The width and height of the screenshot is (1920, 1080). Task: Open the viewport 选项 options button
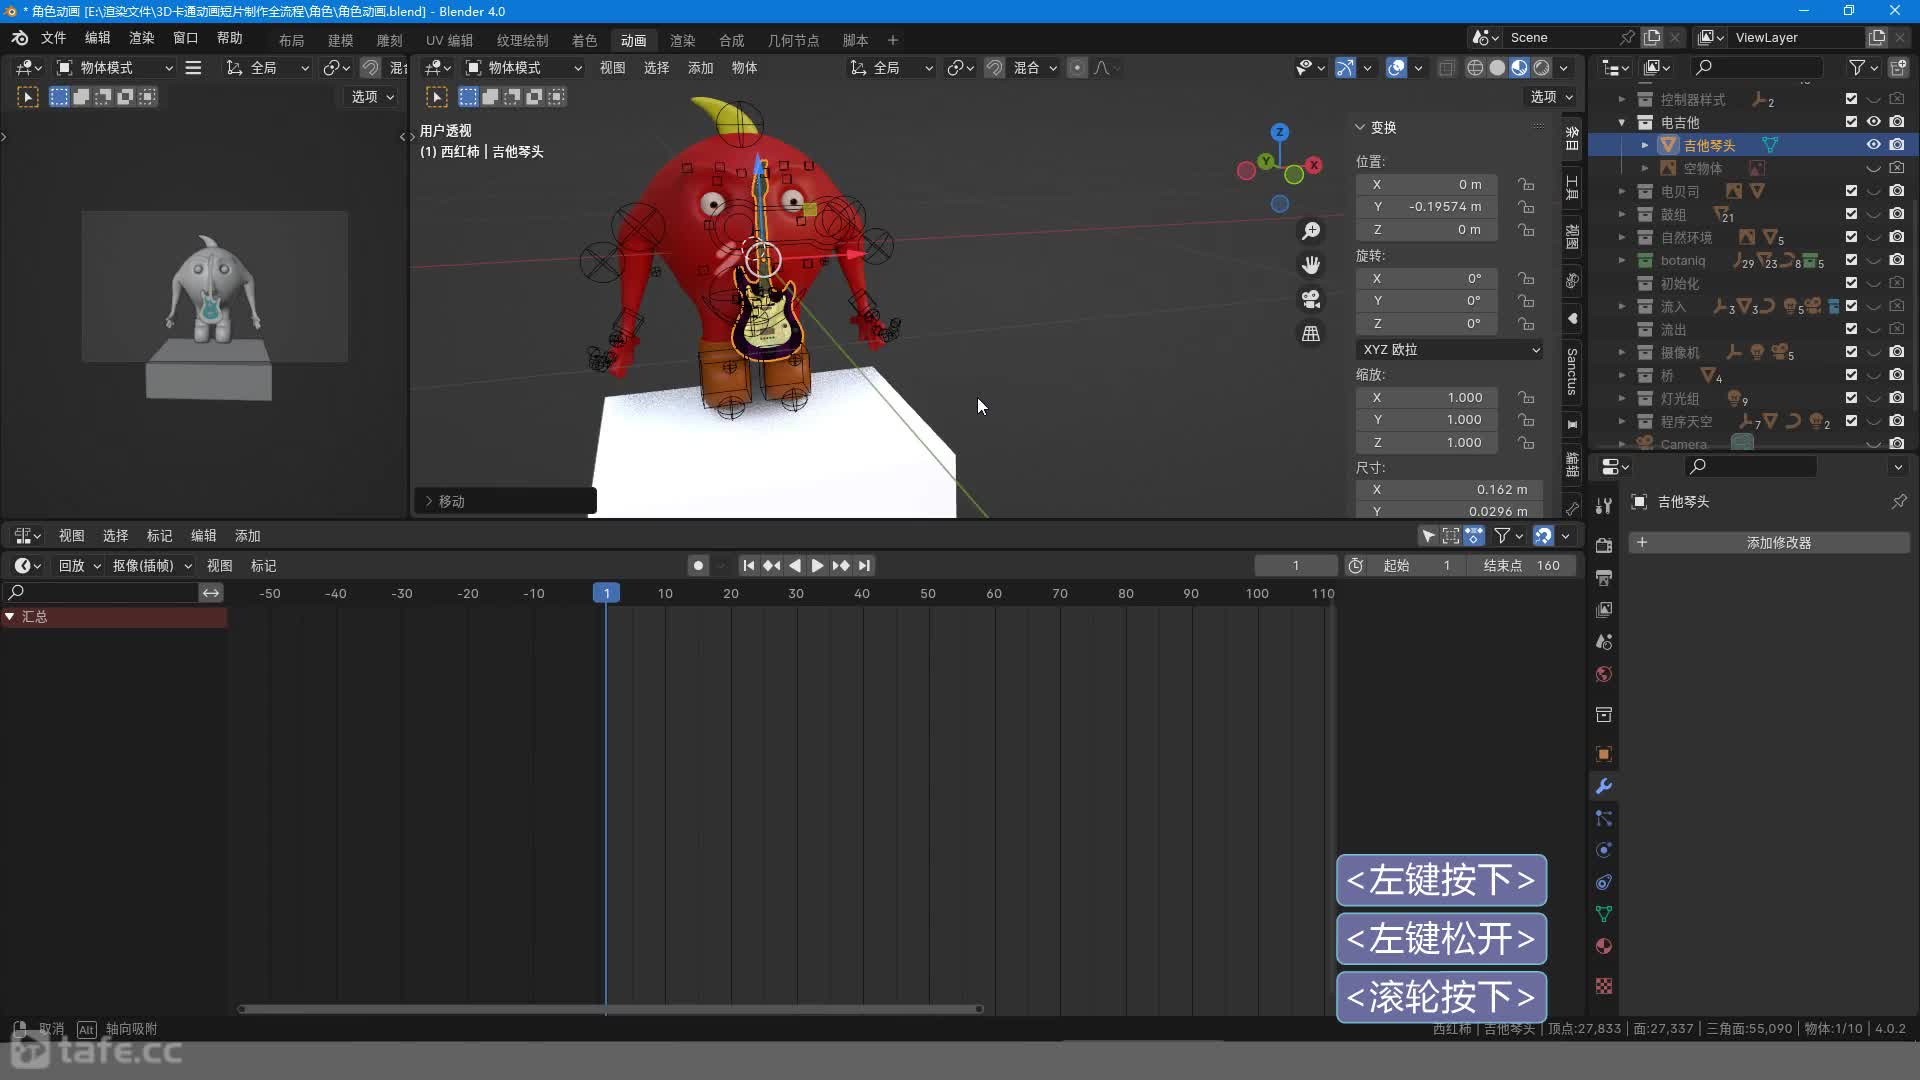coord(1551,97)
